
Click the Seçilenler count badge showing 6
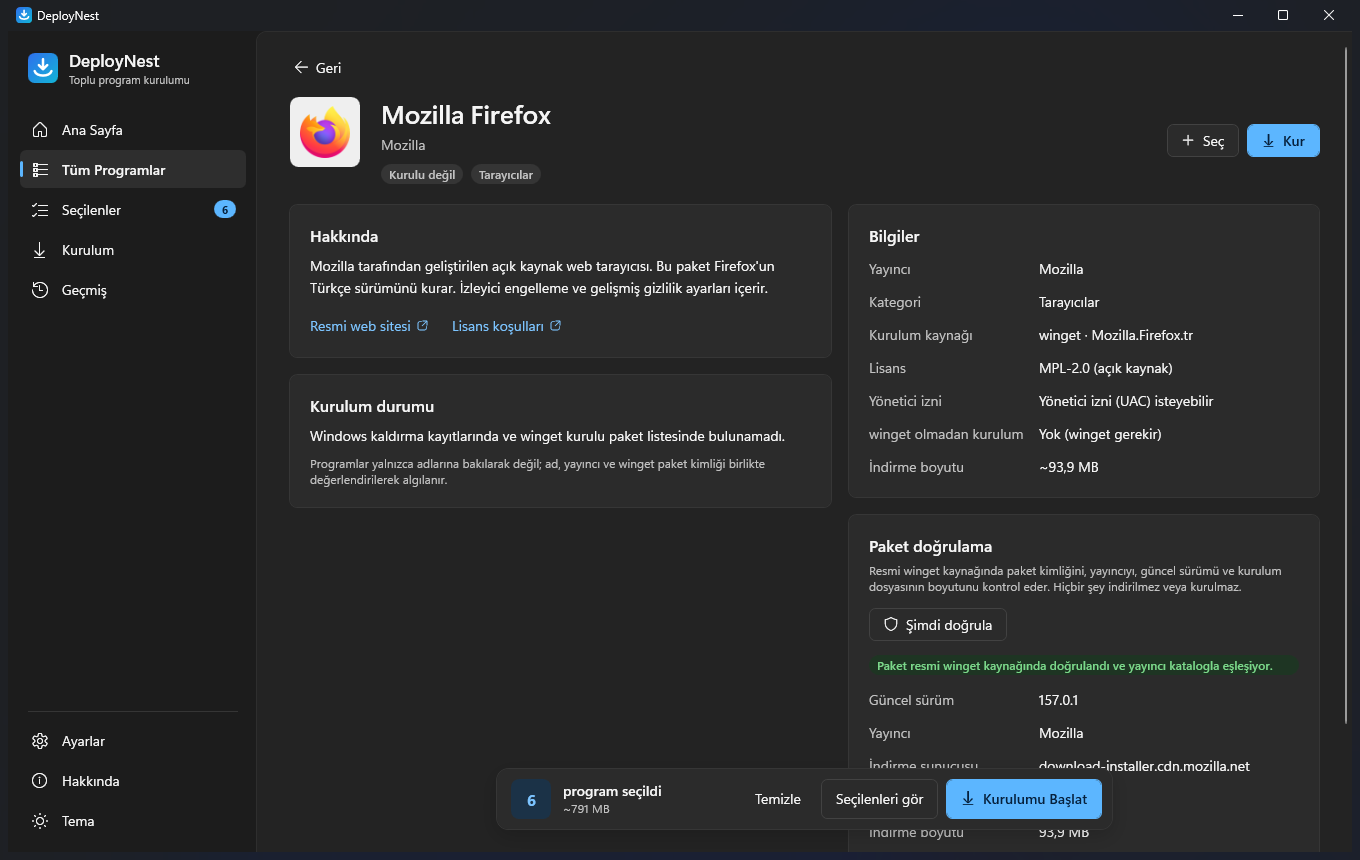[x=225, y=210]
